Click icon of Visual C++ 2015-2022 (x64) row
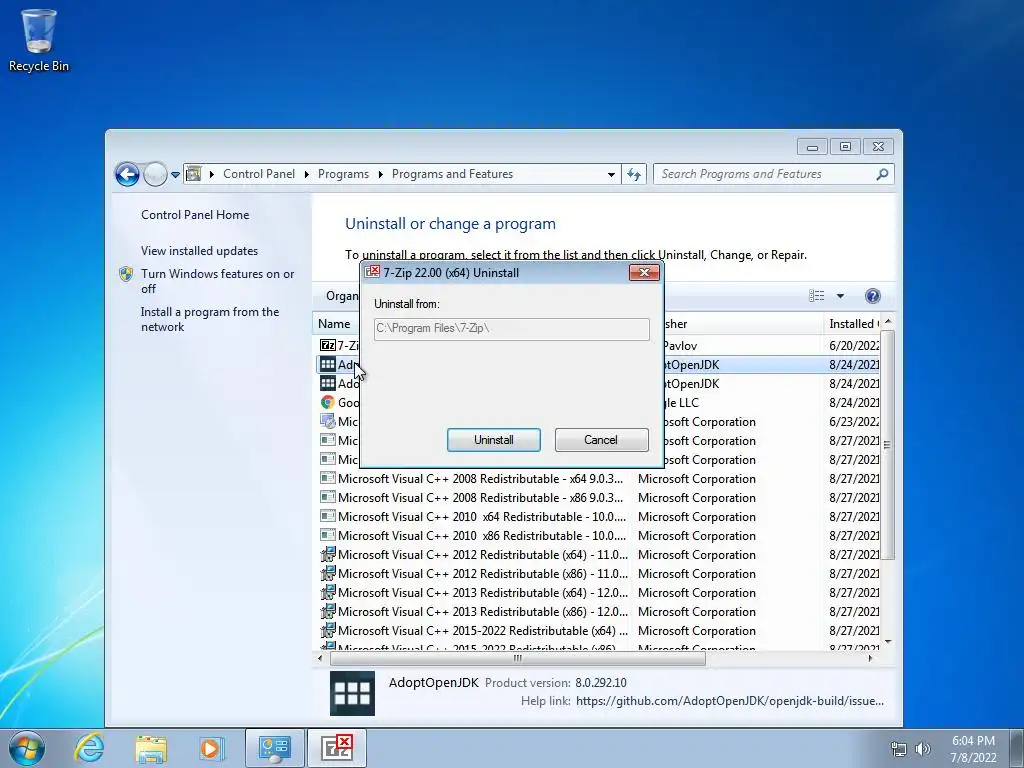This screenshot has width=1024, height=768. point(327,630)
